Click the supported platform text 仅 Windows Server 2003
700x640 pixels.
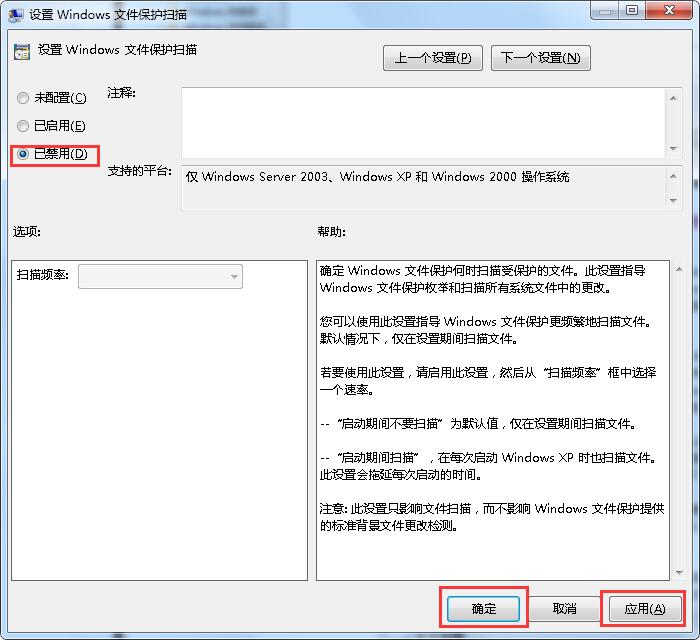[x=378, y=177]
